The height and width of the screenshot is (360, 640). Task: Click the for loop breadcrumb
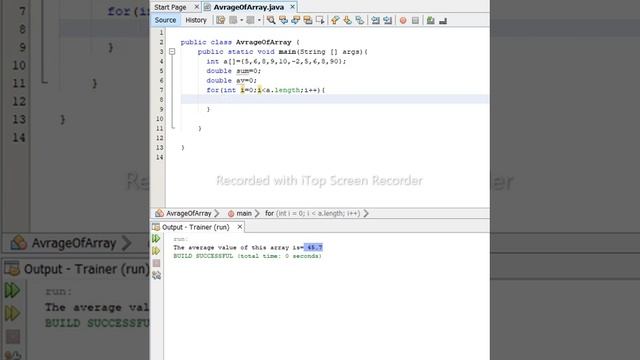click(x=312, y=213)
